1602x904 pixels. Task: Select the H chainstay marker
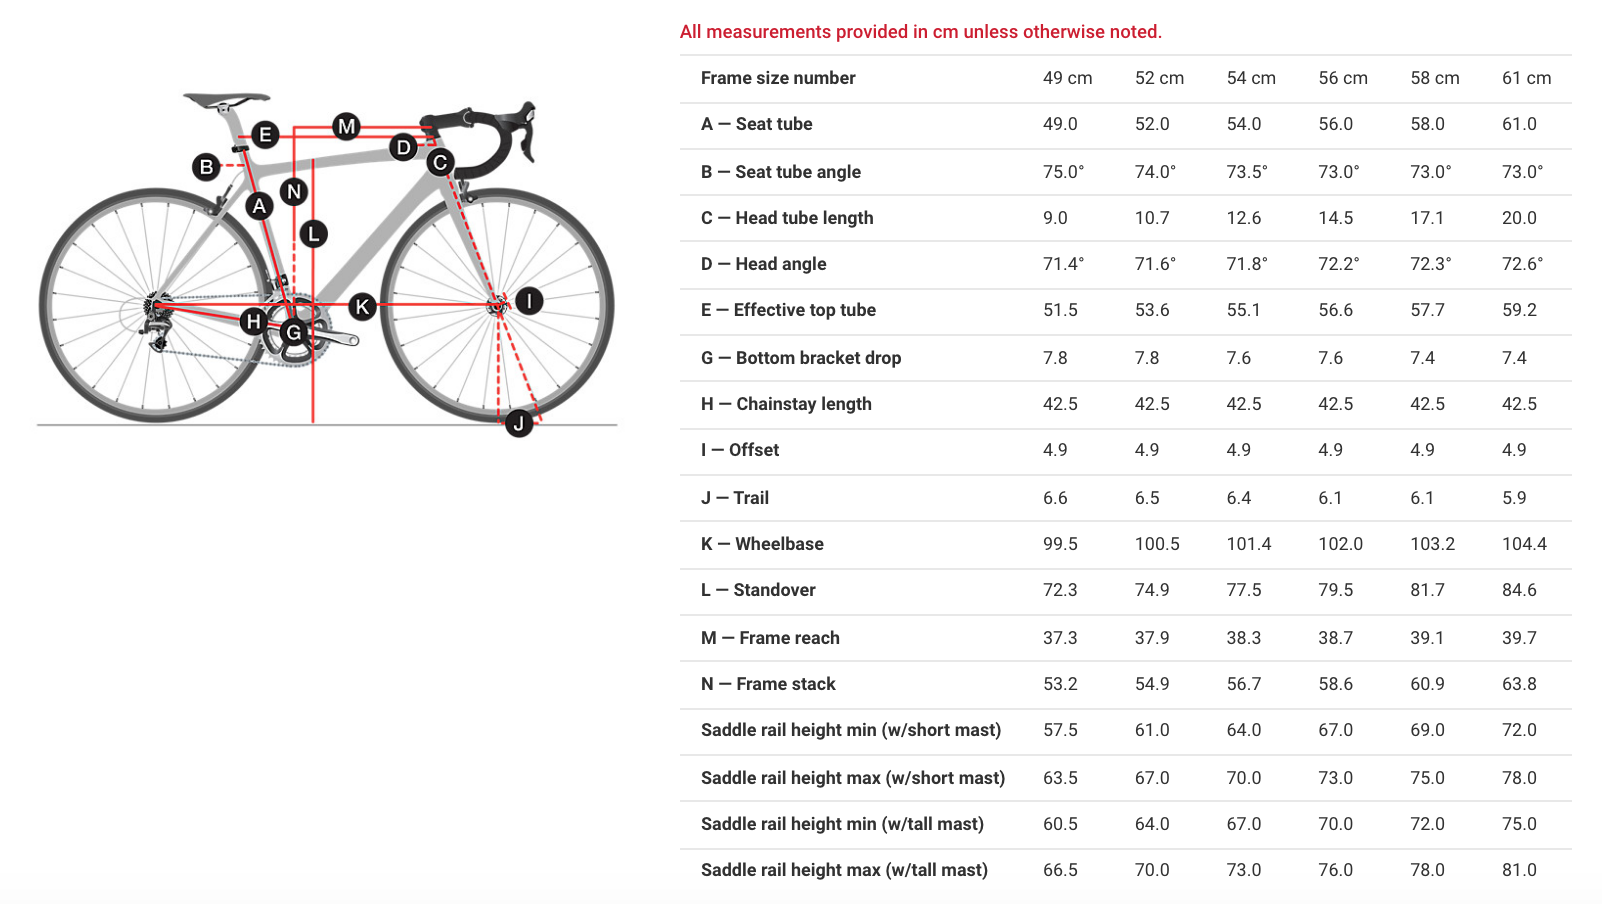pos(254,321)
